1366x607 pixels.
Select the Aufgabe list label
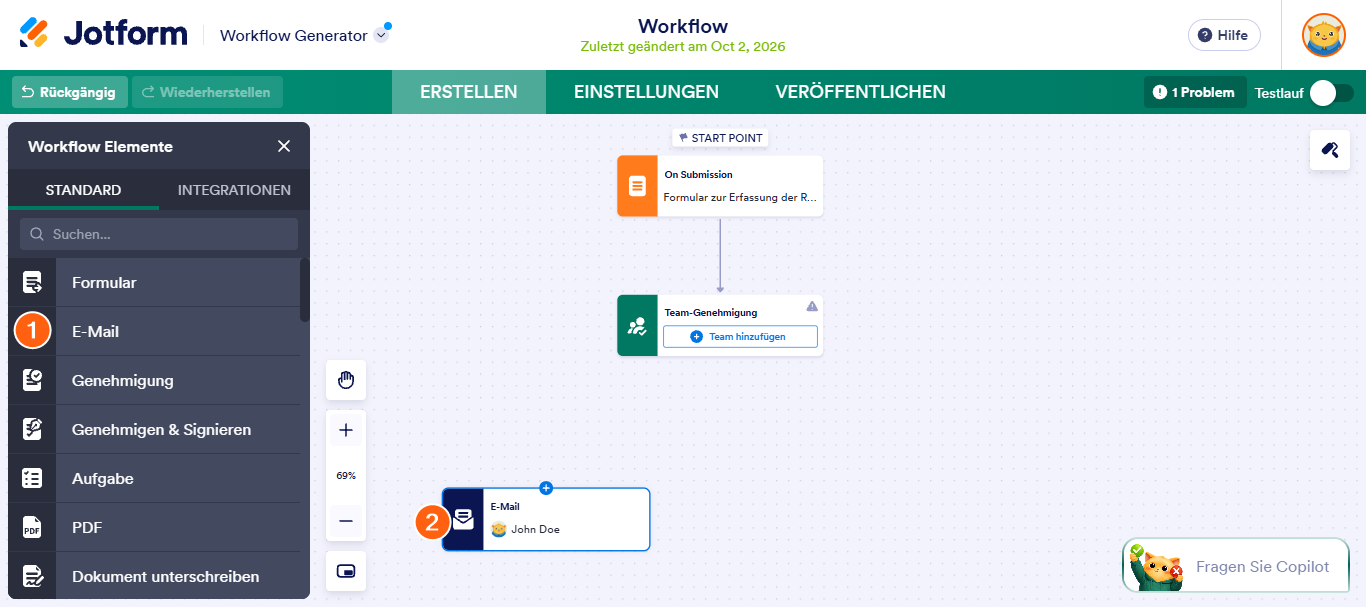103,478
